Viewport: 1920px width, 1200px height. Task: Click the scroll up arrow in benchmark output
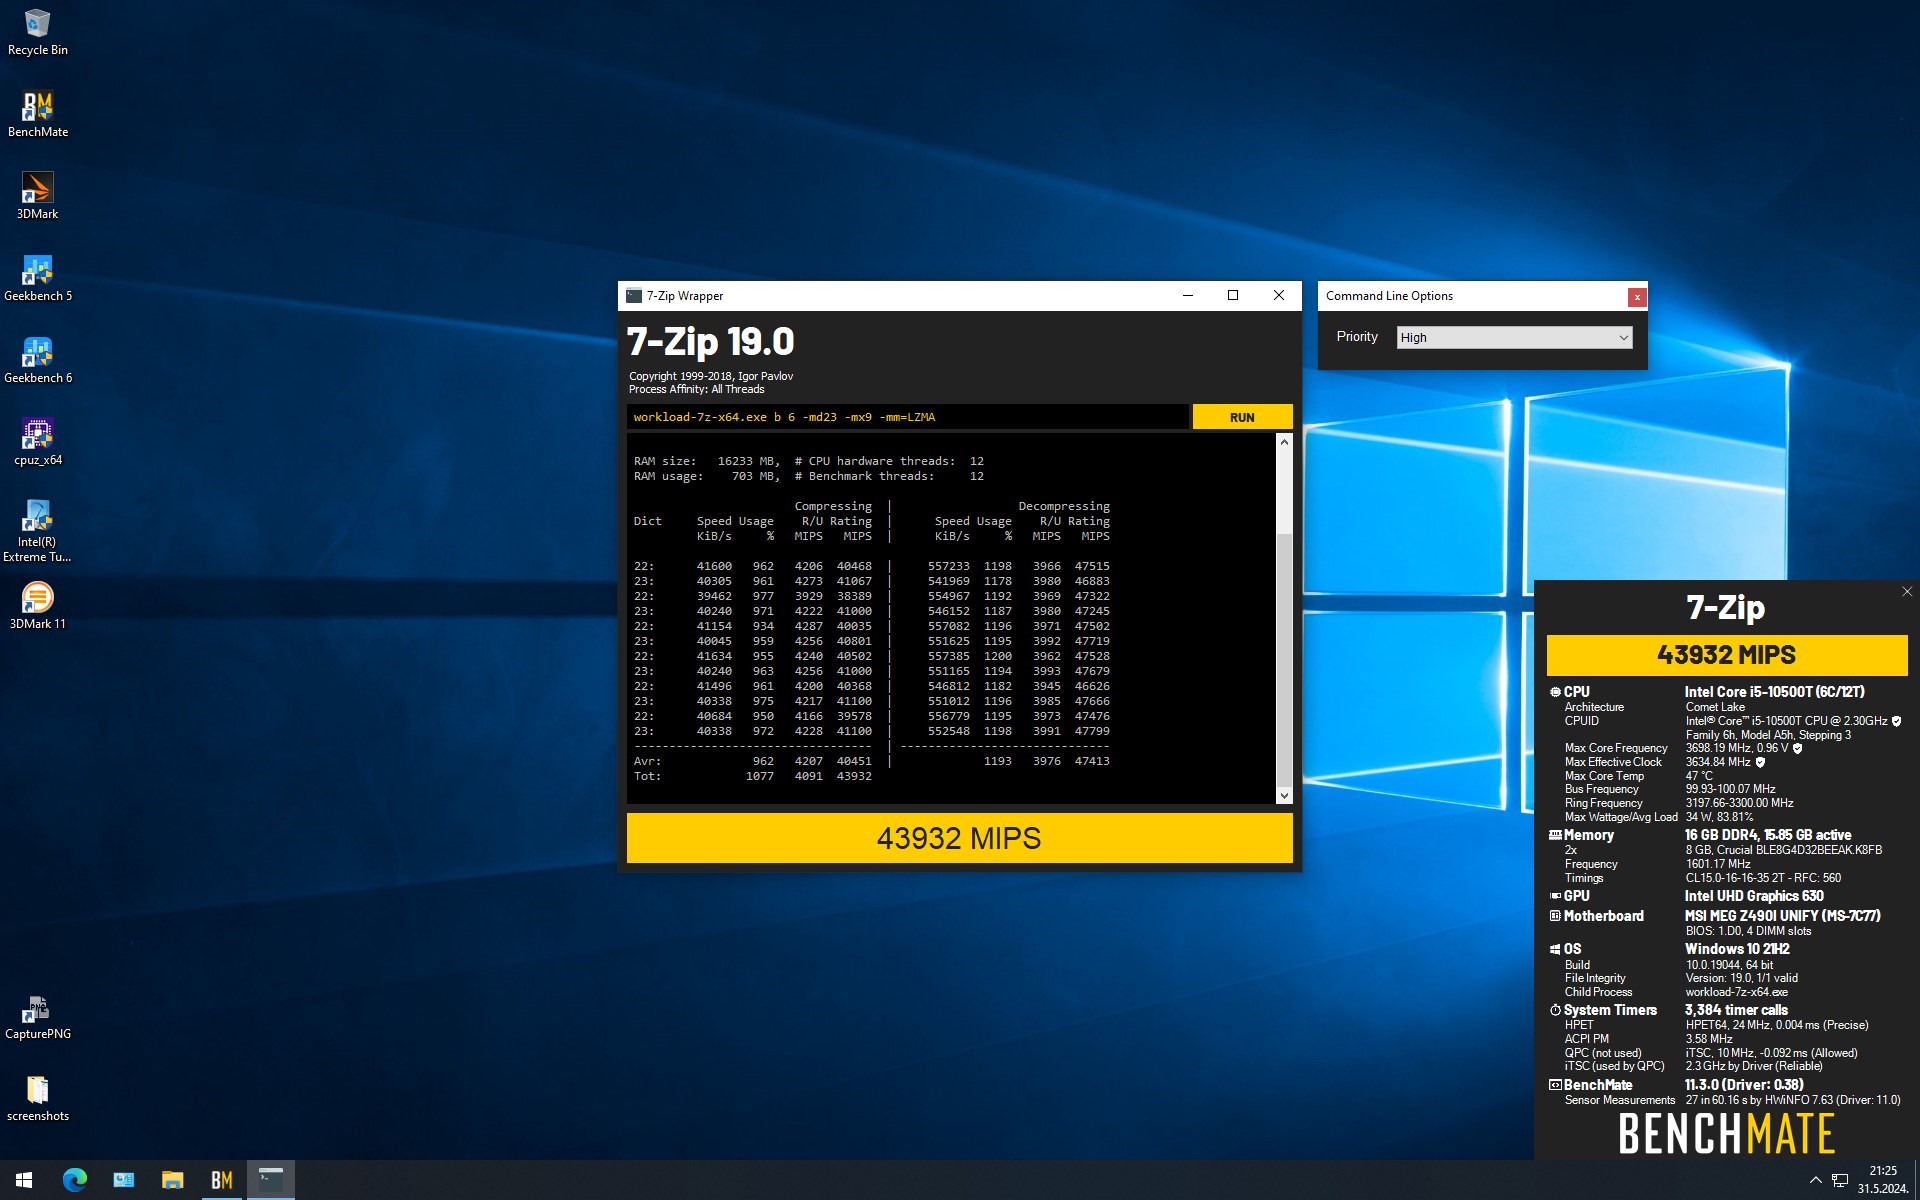pyautogui.click(x=1284, y=442)
